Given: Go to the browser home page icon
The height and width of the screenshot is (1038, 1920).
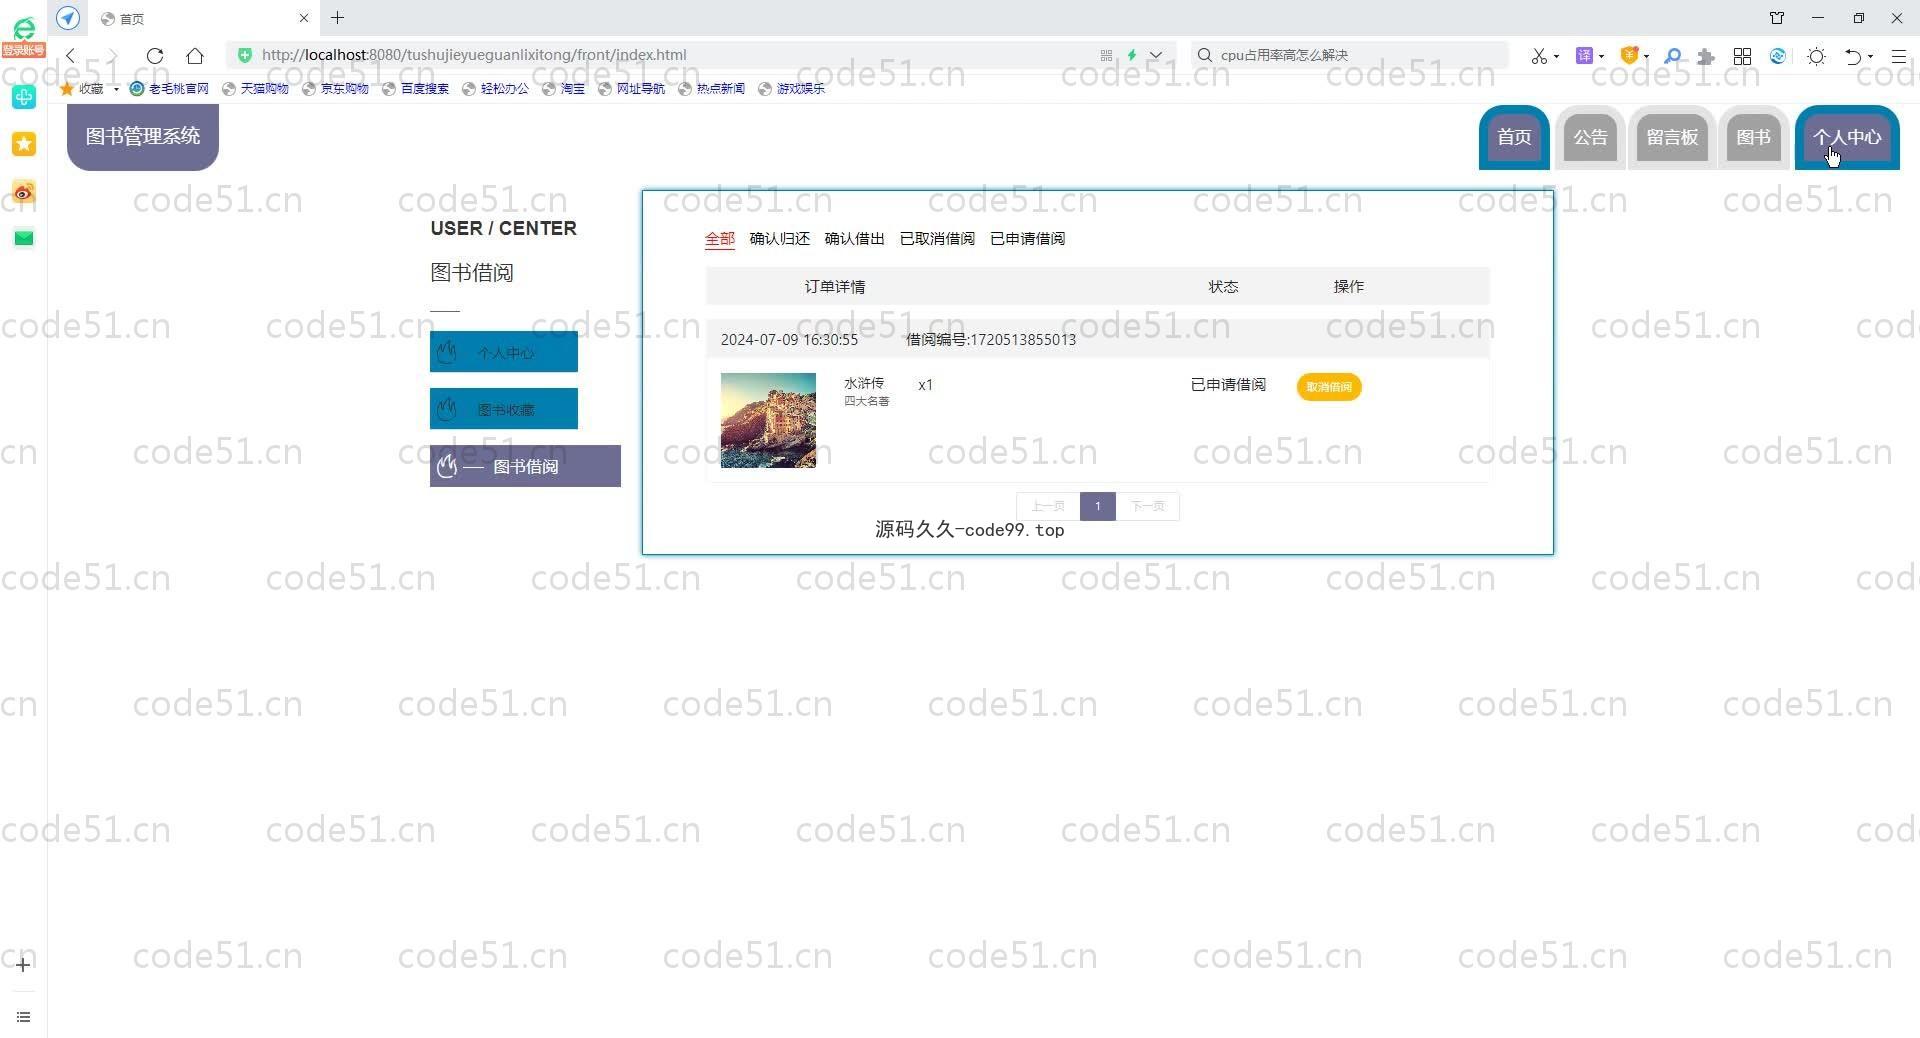Looking at the screenshot, I should click(x=195, y=56).
